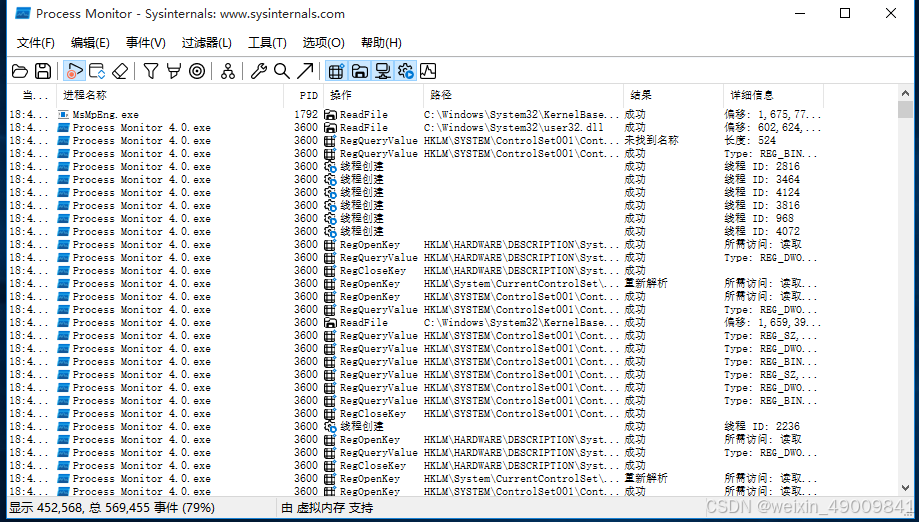Click the detail cell 长度: 524
Screen dimensions: 919x522
[x=750, y=141]
